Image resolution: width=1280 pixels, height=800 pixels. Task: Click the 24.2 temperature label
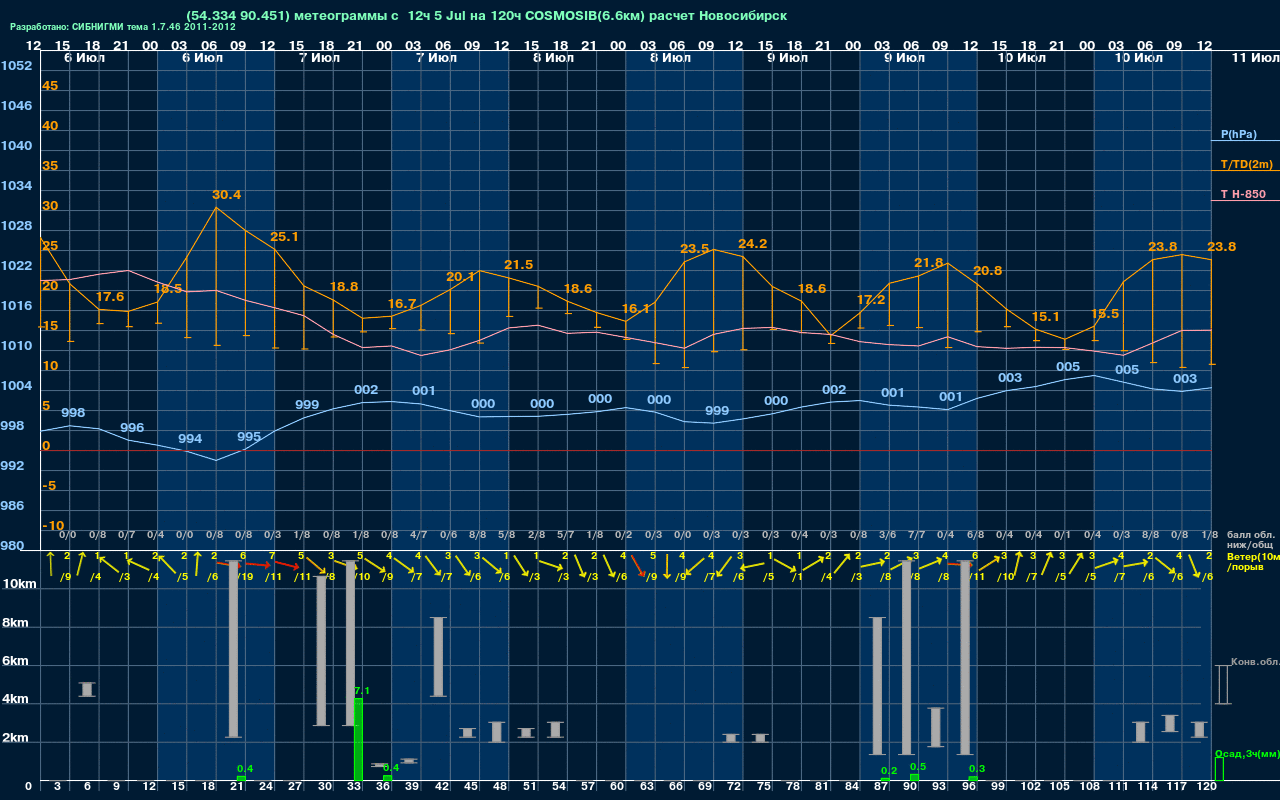[753, 244]
